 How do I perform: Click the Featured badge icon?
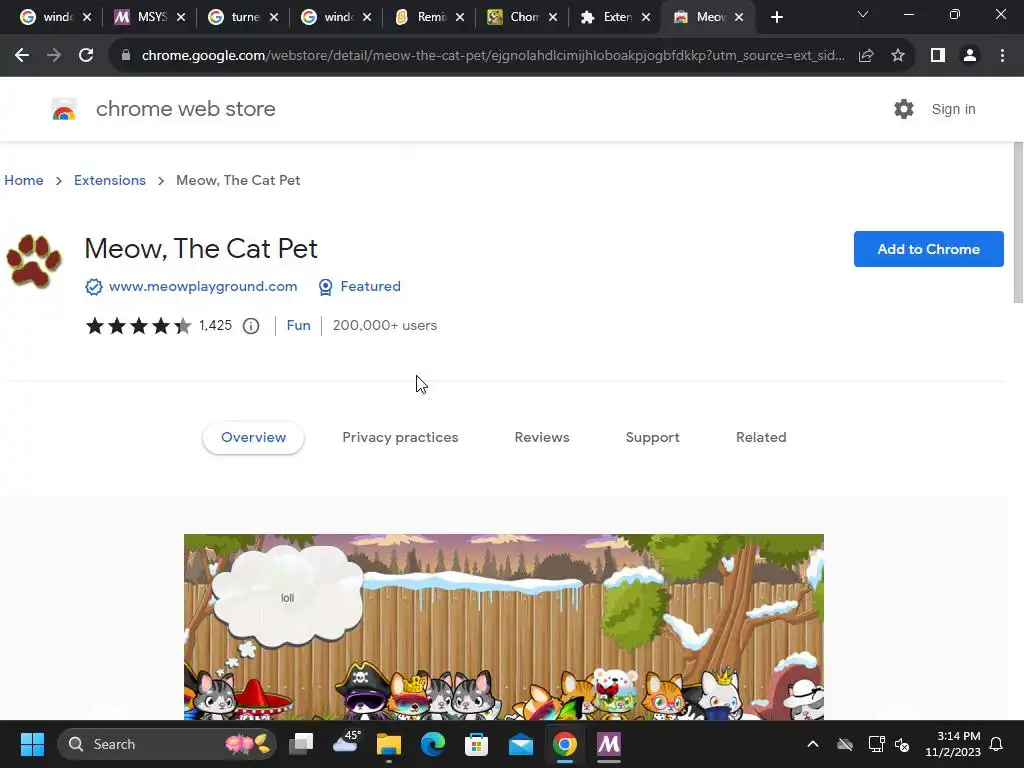pyautogui.click(x=325, y=287)
